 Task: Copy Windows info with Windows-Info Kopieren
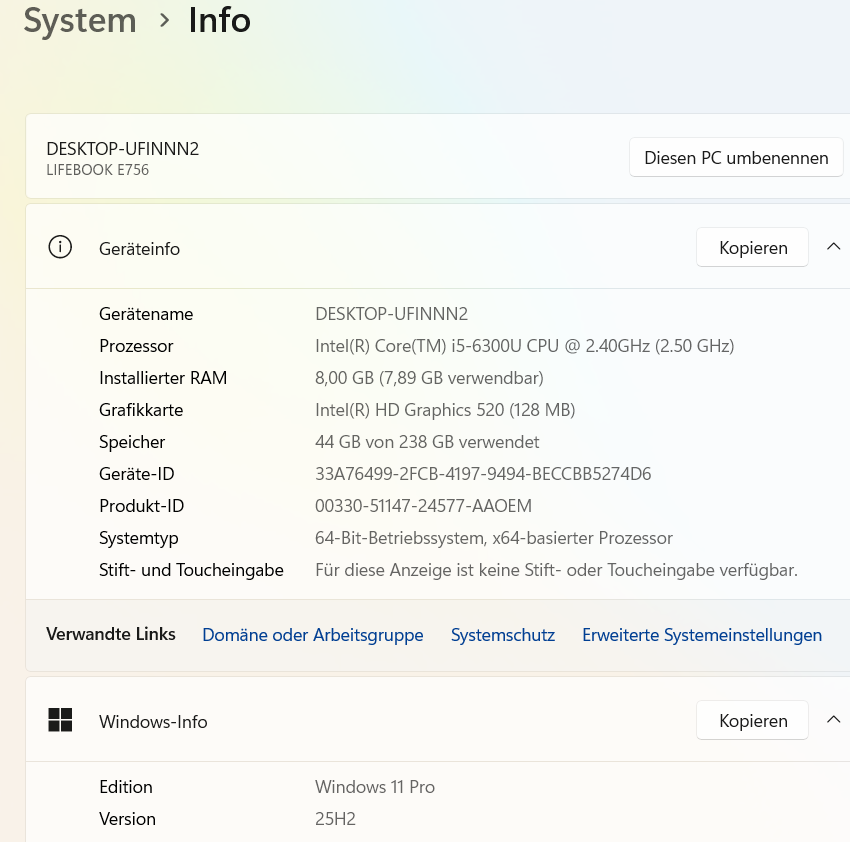point(752,720)
